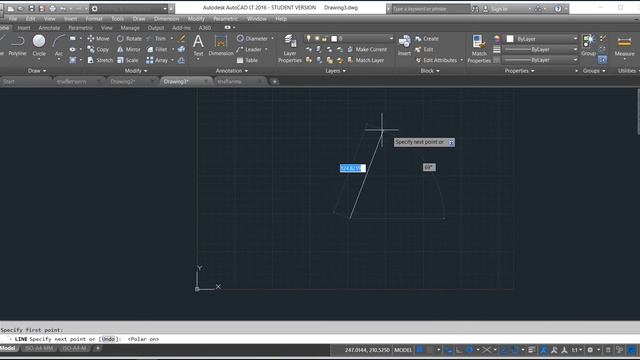
Task: Toggle MODEL space button in status bar
Action: 403,350
